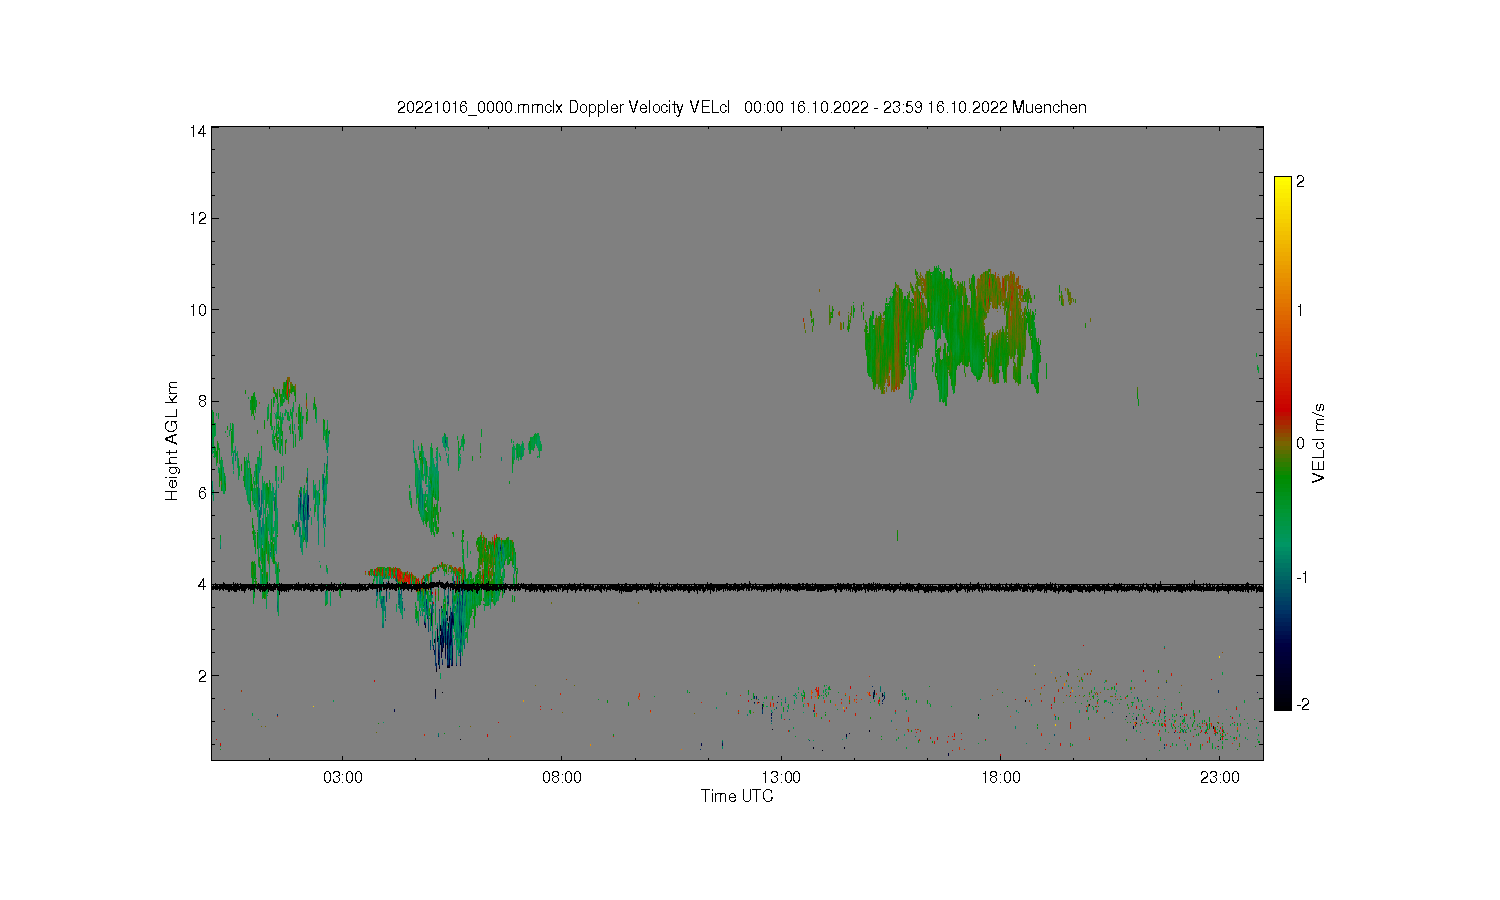Click the height tick label 12
The image size is (1500, 900).
pos(198,218)
